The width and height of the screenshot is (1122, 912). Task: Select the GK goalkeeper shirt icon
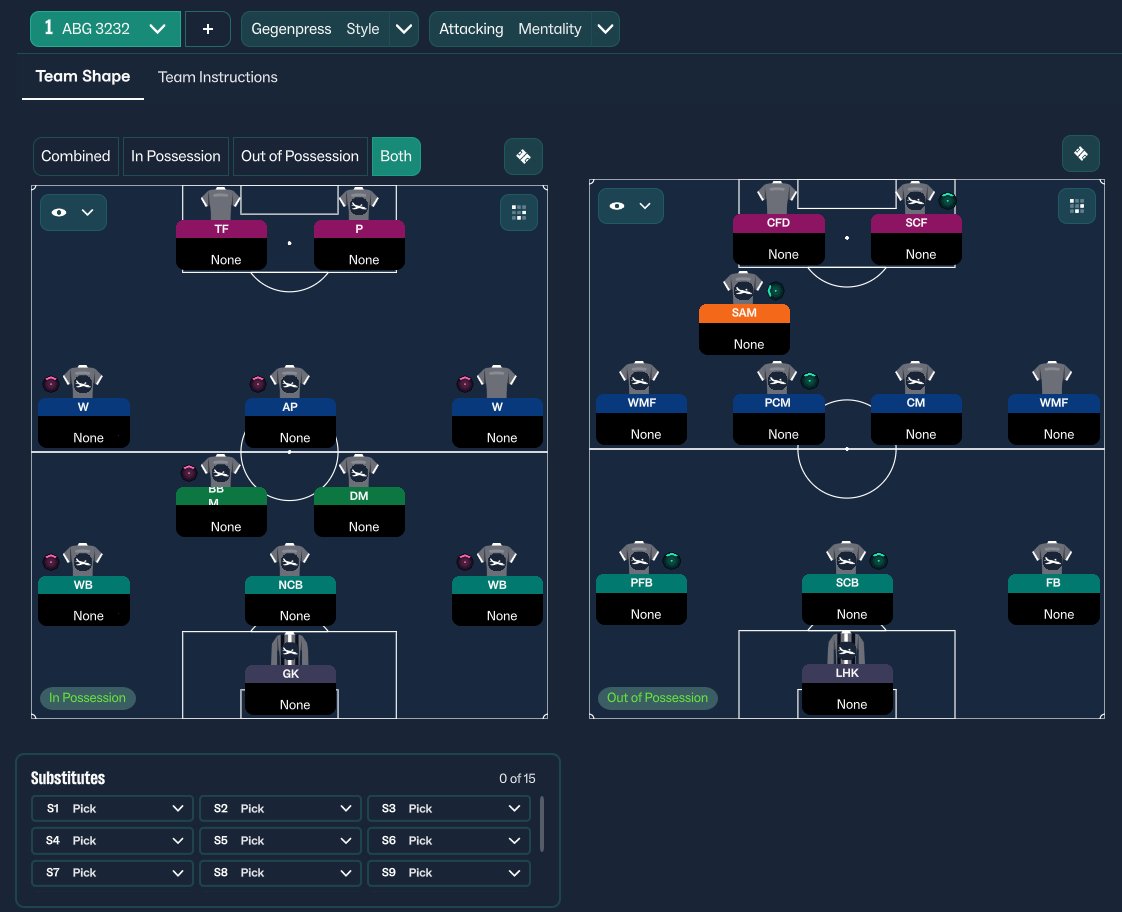290,648
